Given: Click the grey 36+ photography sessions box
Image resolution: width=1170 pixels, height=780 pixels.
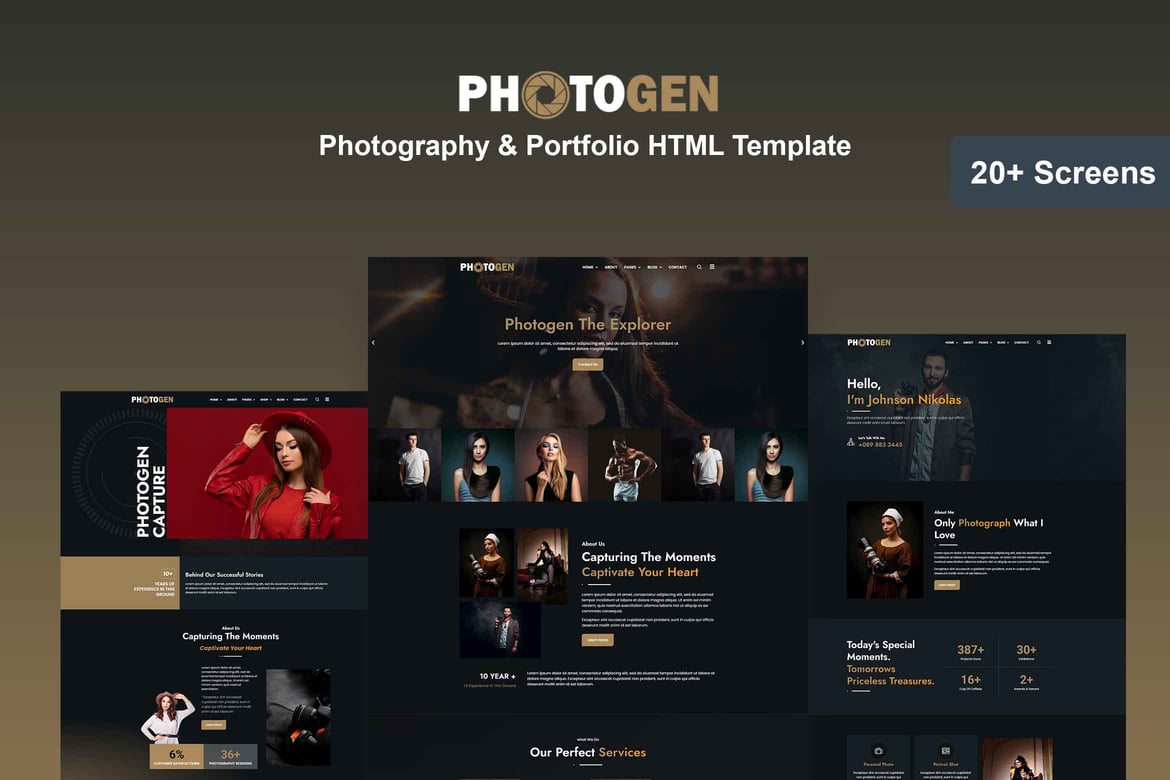Looking at the screenshot, I should (231, 756).
